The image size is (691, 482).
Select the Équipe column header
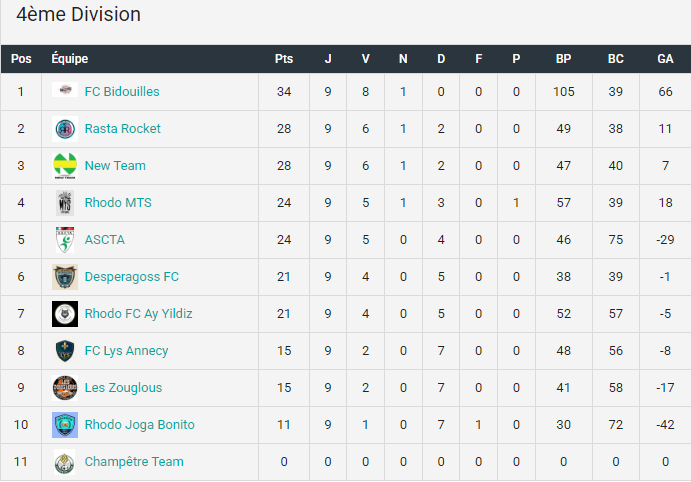70,58
